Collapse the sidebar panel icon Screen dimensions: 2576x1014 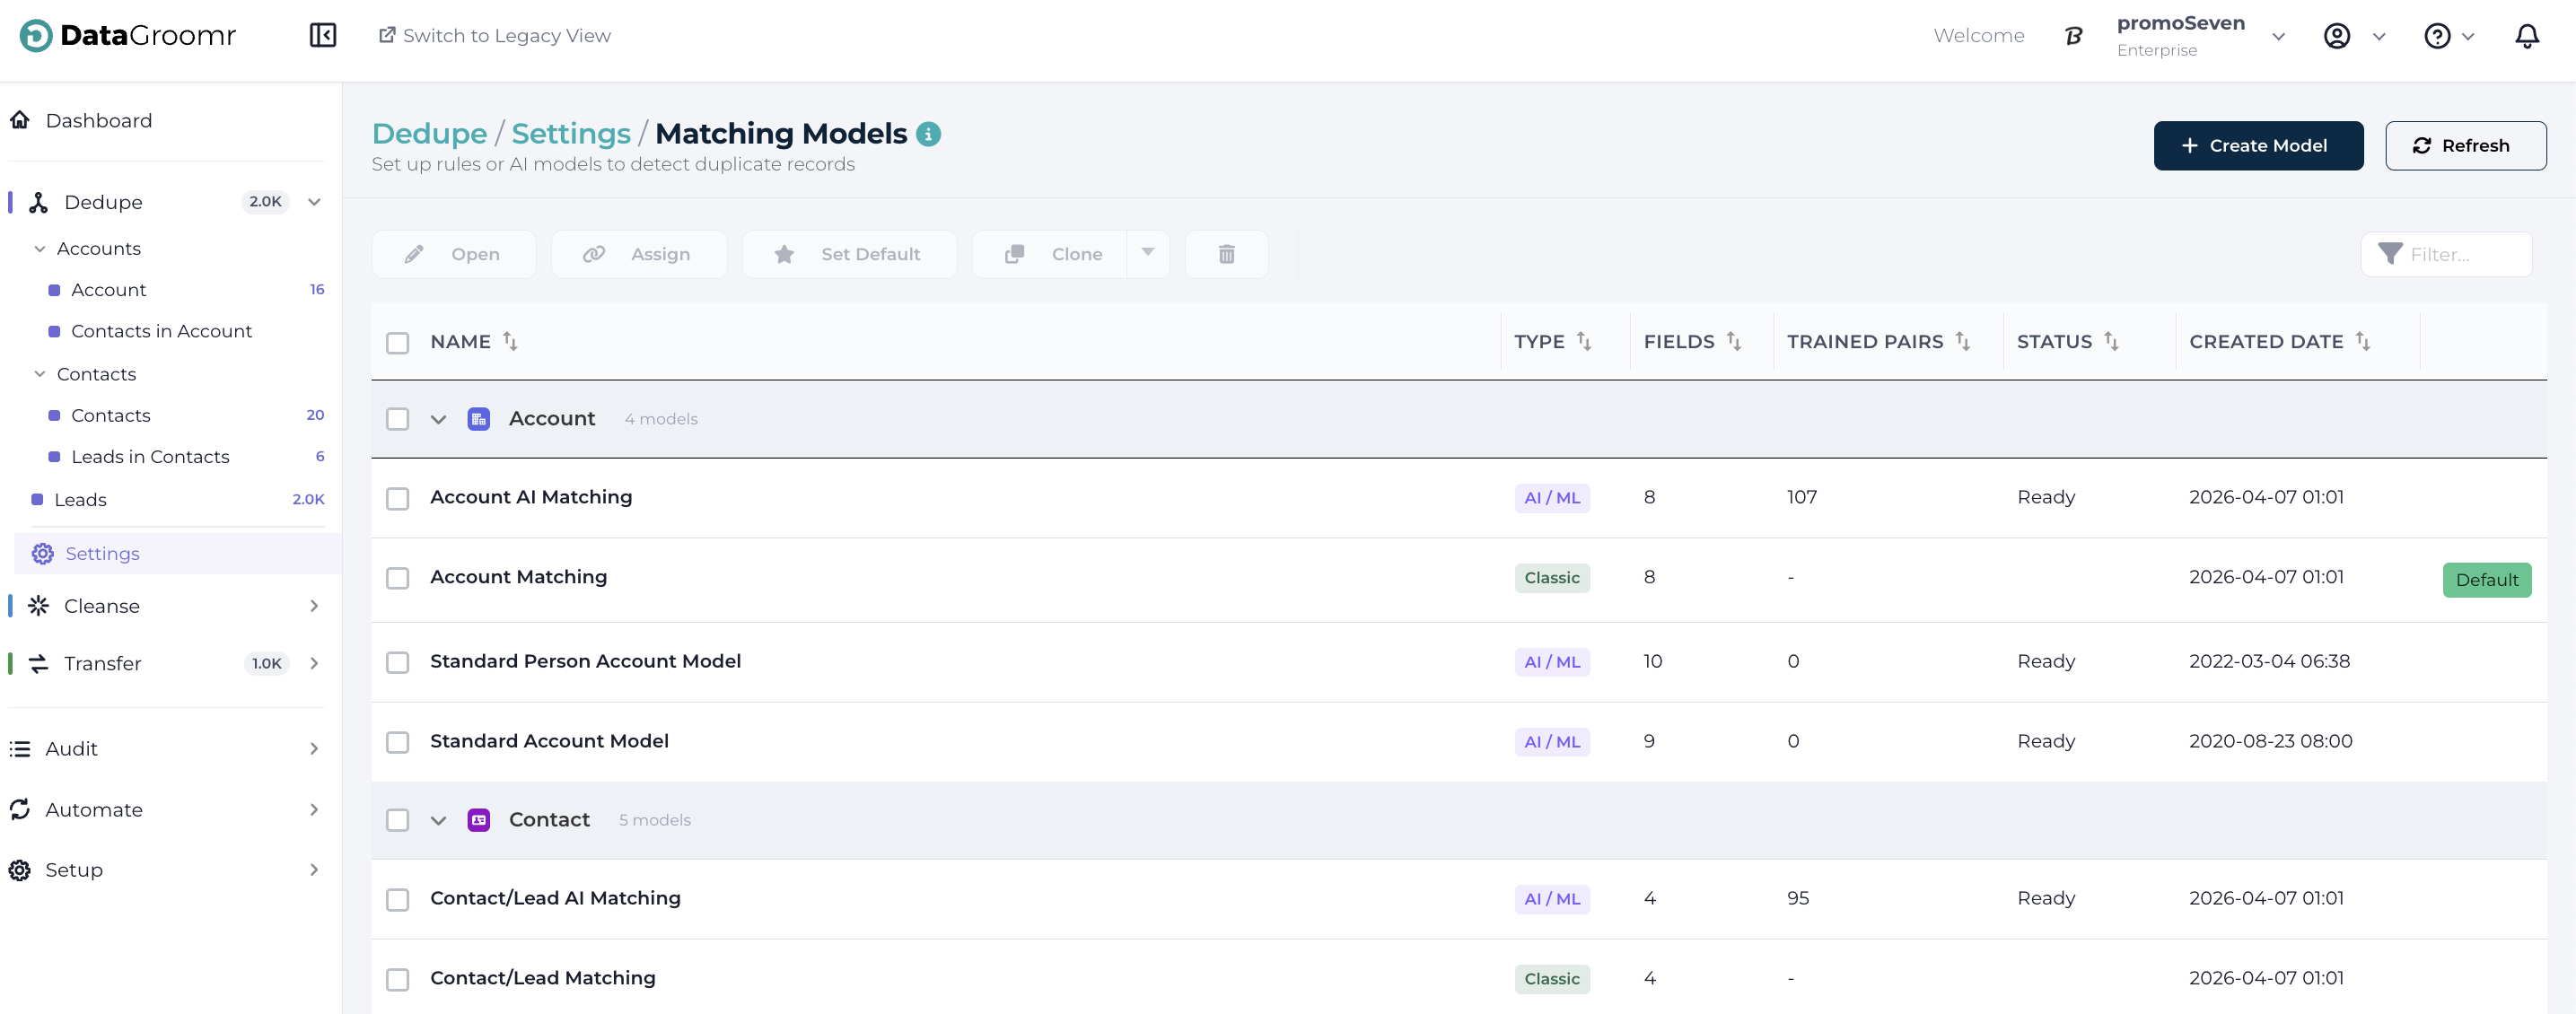tap(322, 36)
